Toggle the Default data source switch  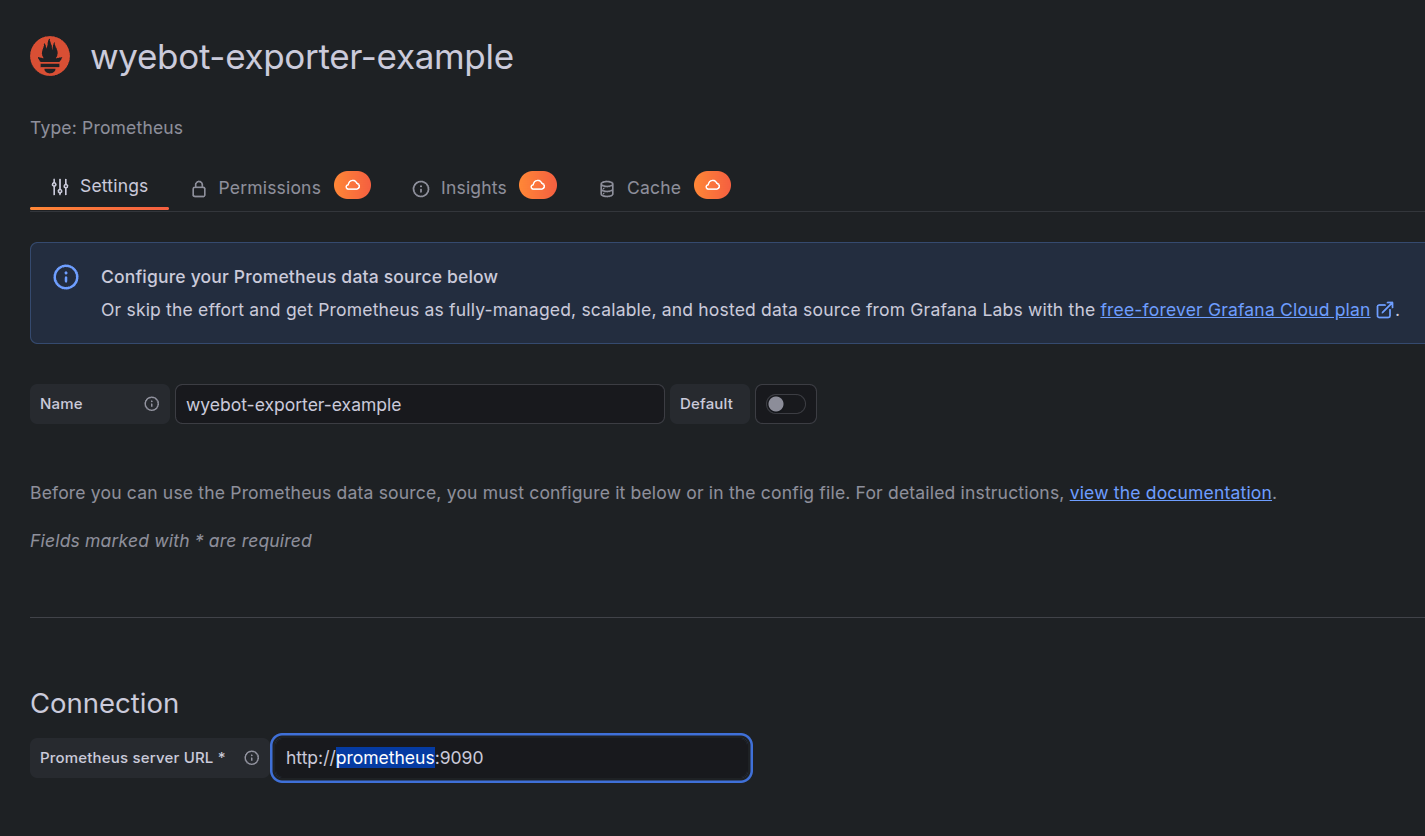click(x=785, y=404)
